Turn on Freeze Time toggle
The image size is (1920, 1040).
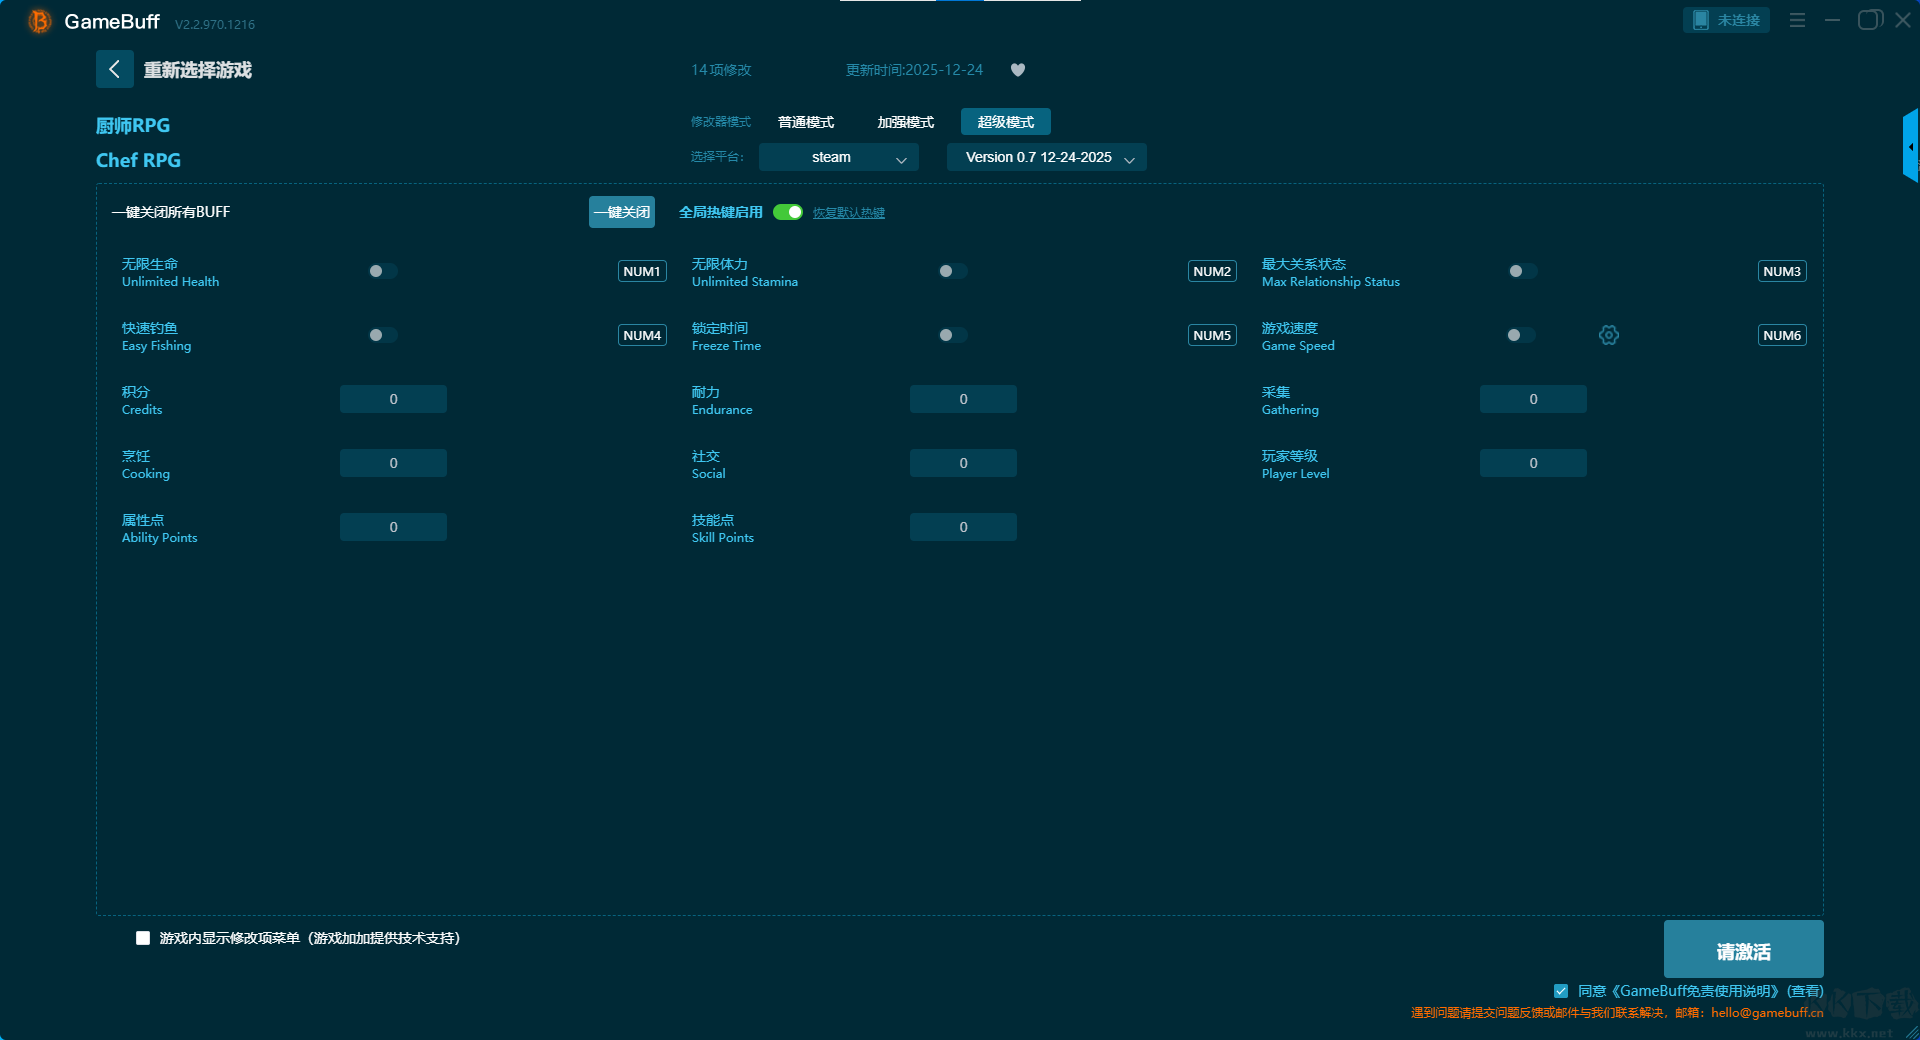tap(952, 335)
